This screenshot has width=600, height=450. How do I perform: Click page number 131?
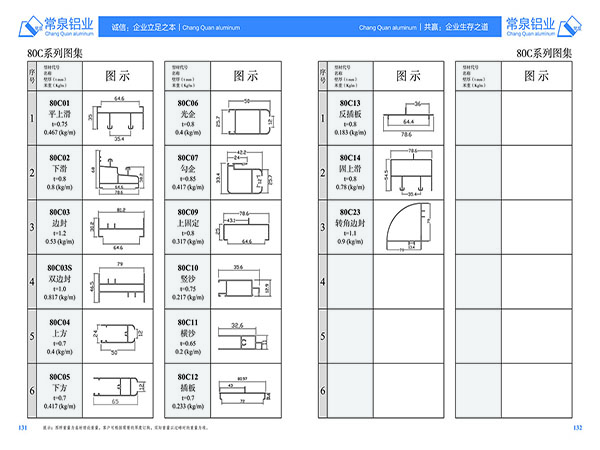click(23, 427)
